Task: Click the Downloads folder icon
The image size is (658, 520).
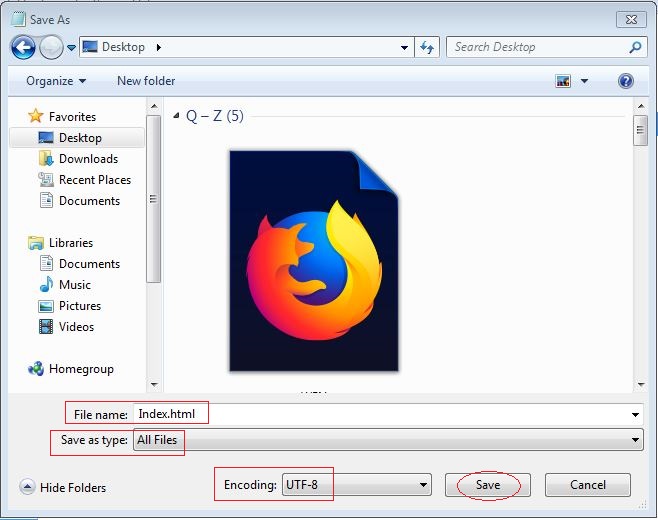Action: 46,158
